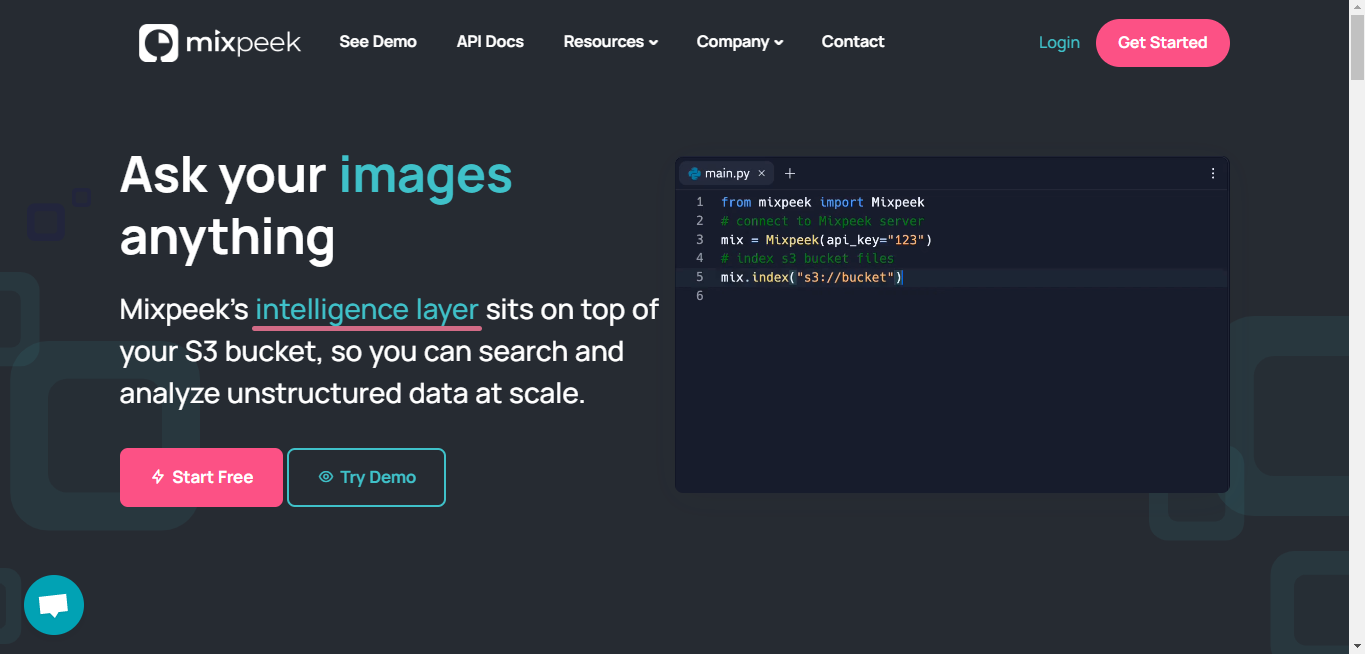
Task: Click the underlined 'intelligence layer' text
Action: 367,310
